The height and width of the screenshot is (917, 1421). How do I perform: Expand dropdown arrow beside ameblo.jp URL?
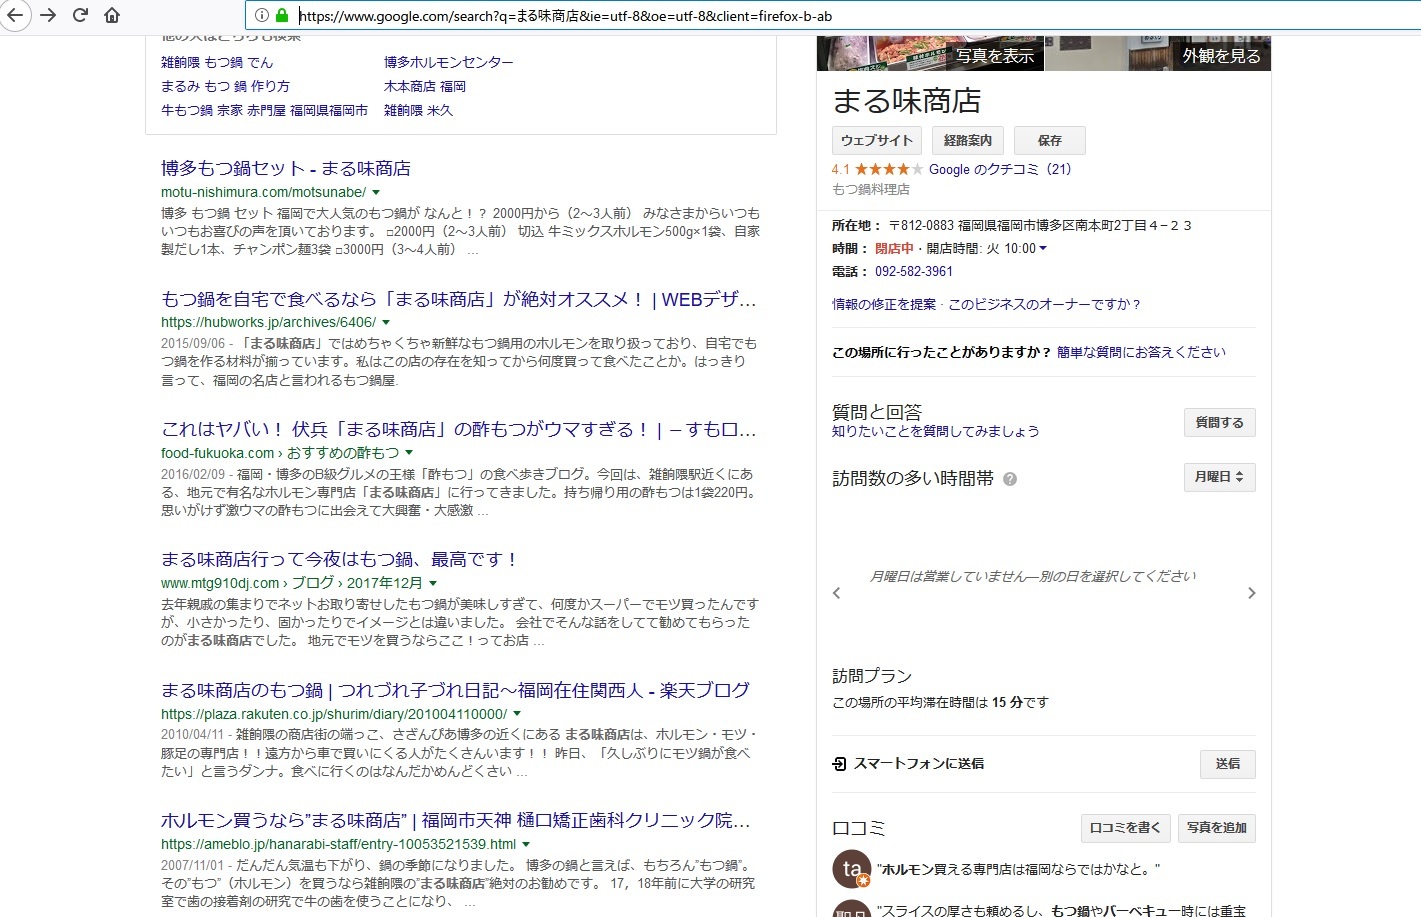tap(526, 845)
